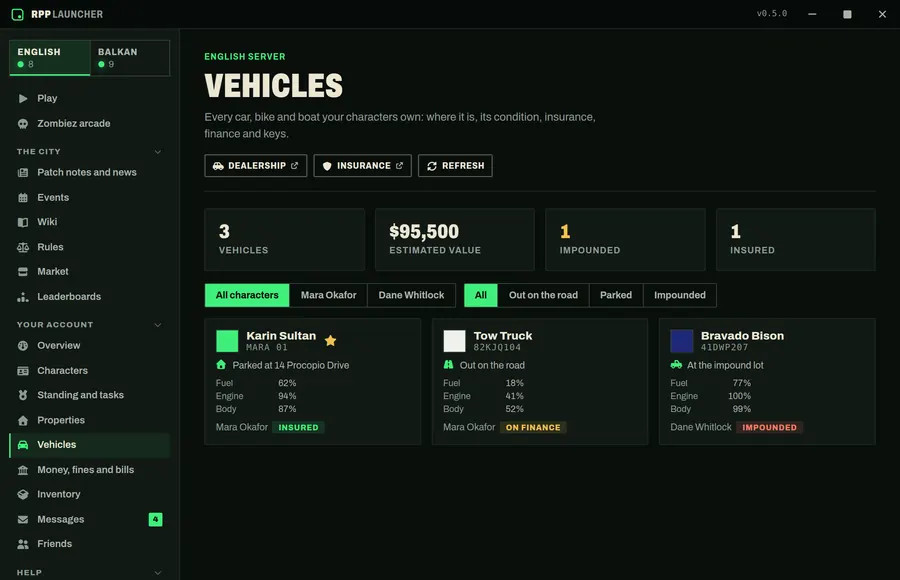The height and width of the screenshot is (580, 900).
Task: Click the shield icon on Insurance button
Action: [x=327, y=166]
